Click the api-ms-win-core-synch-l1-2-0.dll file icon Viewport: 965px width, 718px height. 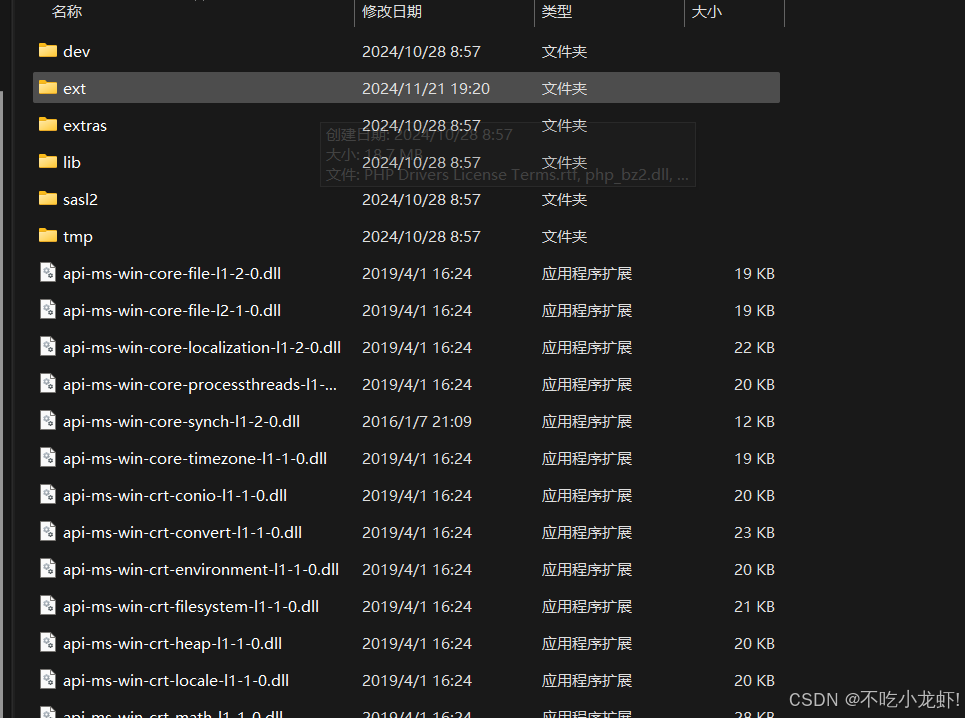coord(47,421)
